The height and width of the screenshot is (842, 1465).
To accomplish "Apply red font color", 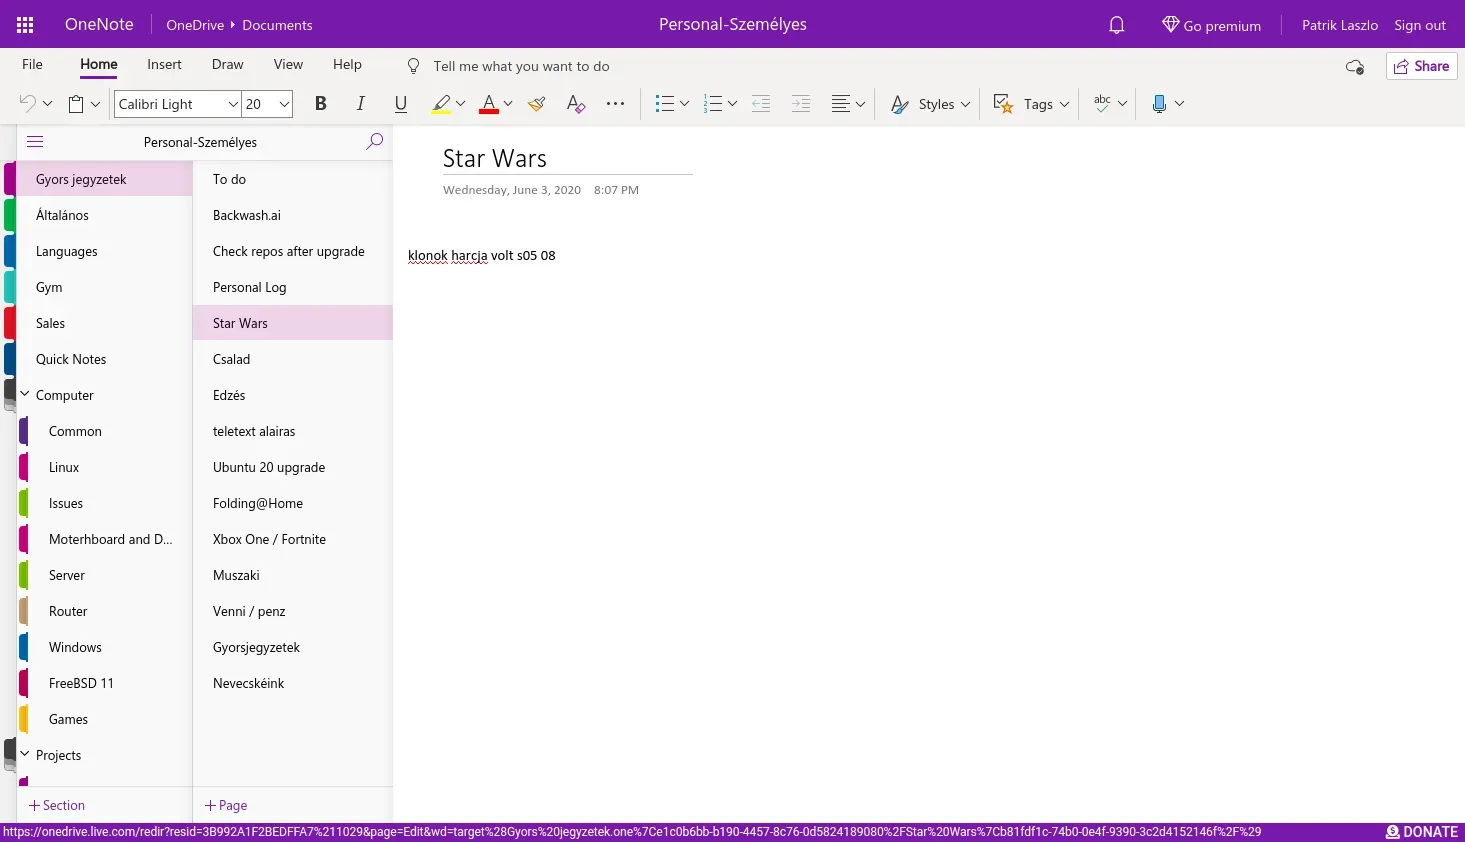I will pyautogui.click(x=489, y=103).
